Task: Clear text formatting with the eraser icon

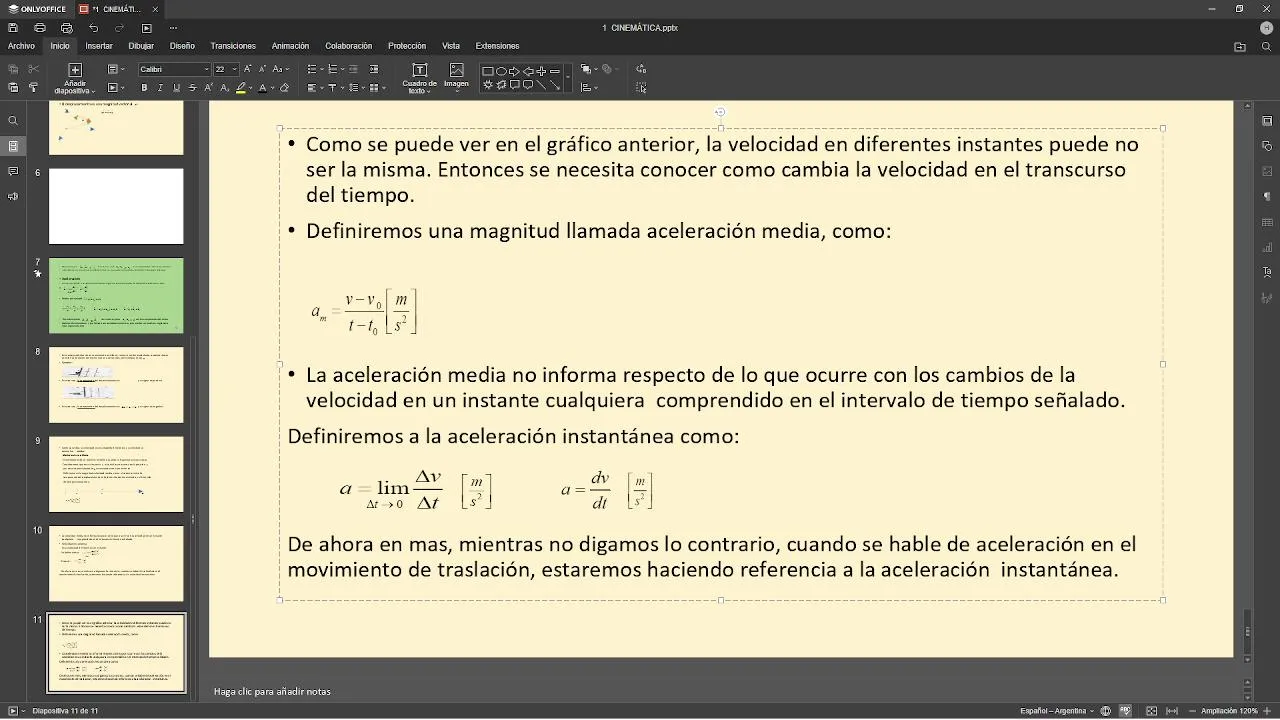Action: (x=284, y=88)
